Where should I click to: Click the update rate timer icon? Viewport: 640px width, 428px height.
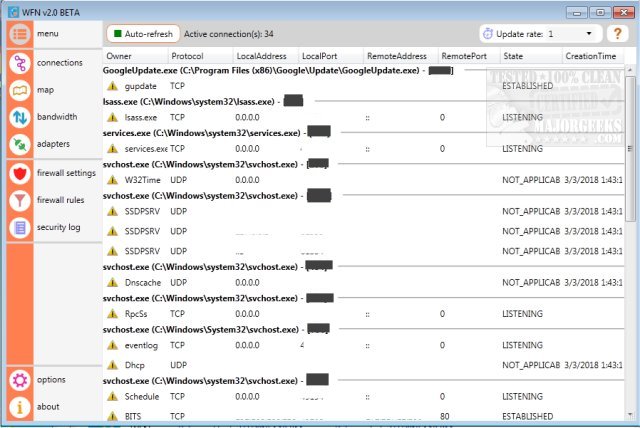[487, 34]
